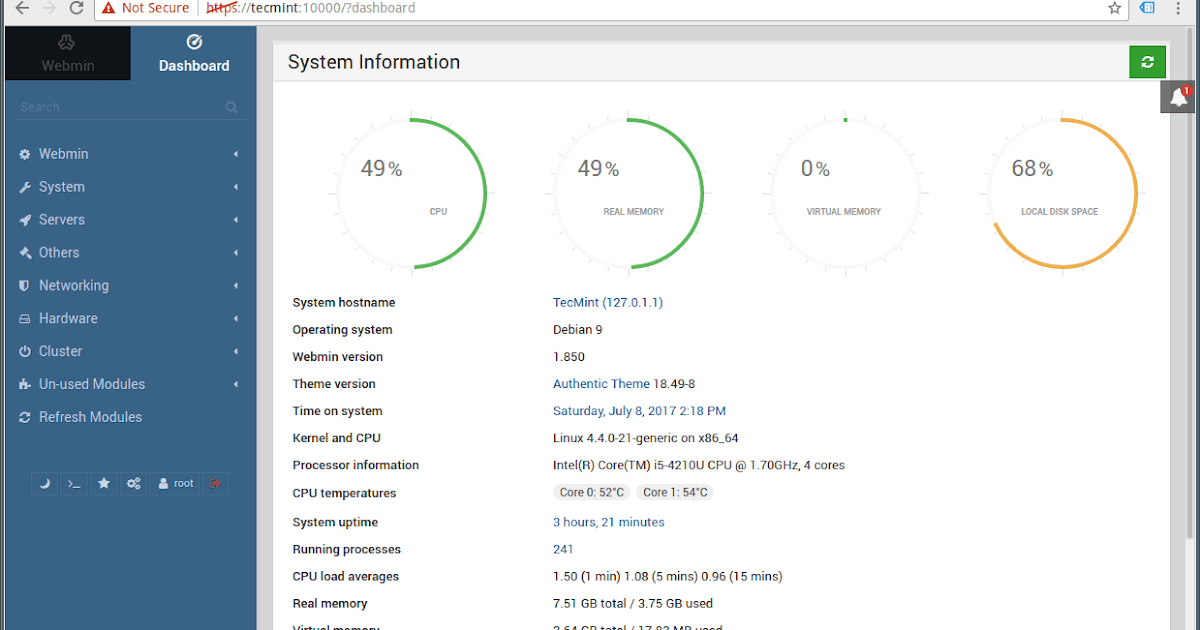Open the notifications bell

pyautogui.click(x=1179, y=97)
